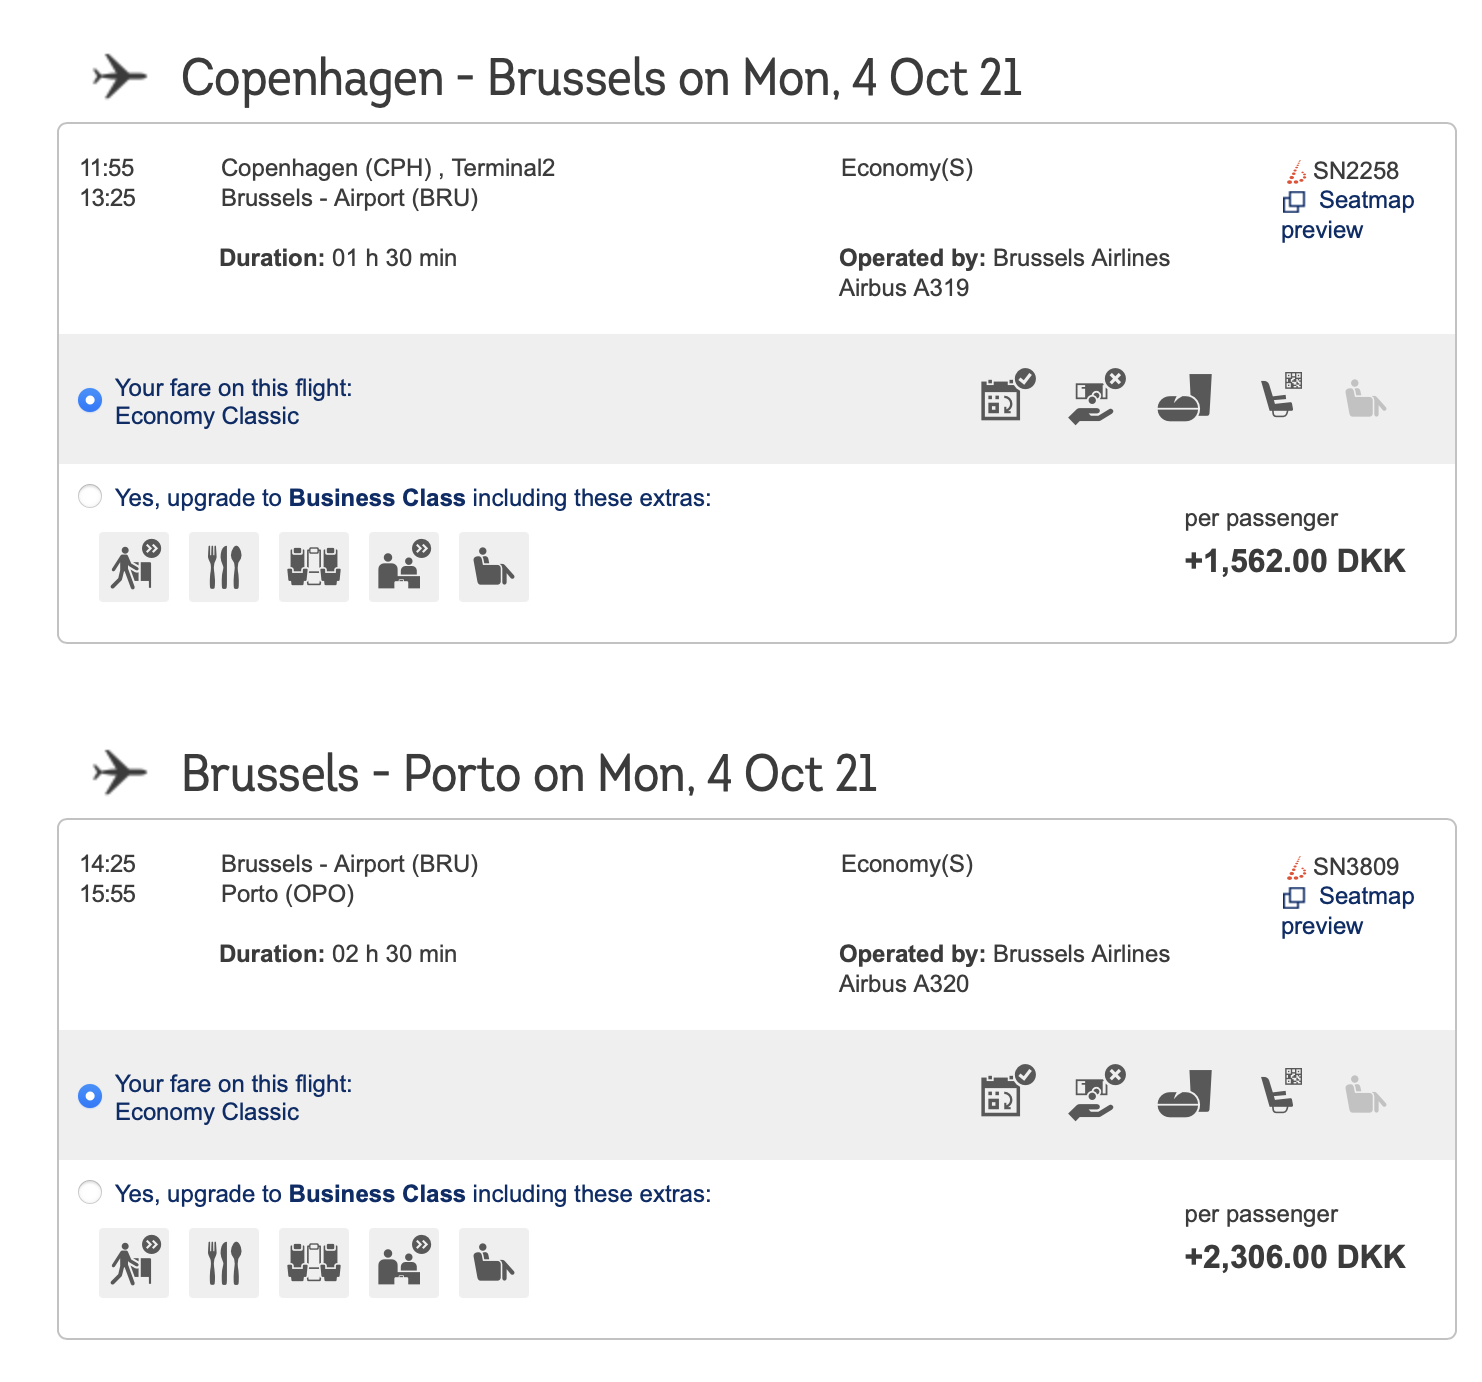
Task: Select Business Class upgrade for Copenhagen-Brussels flight
Action: pos(90,497)
